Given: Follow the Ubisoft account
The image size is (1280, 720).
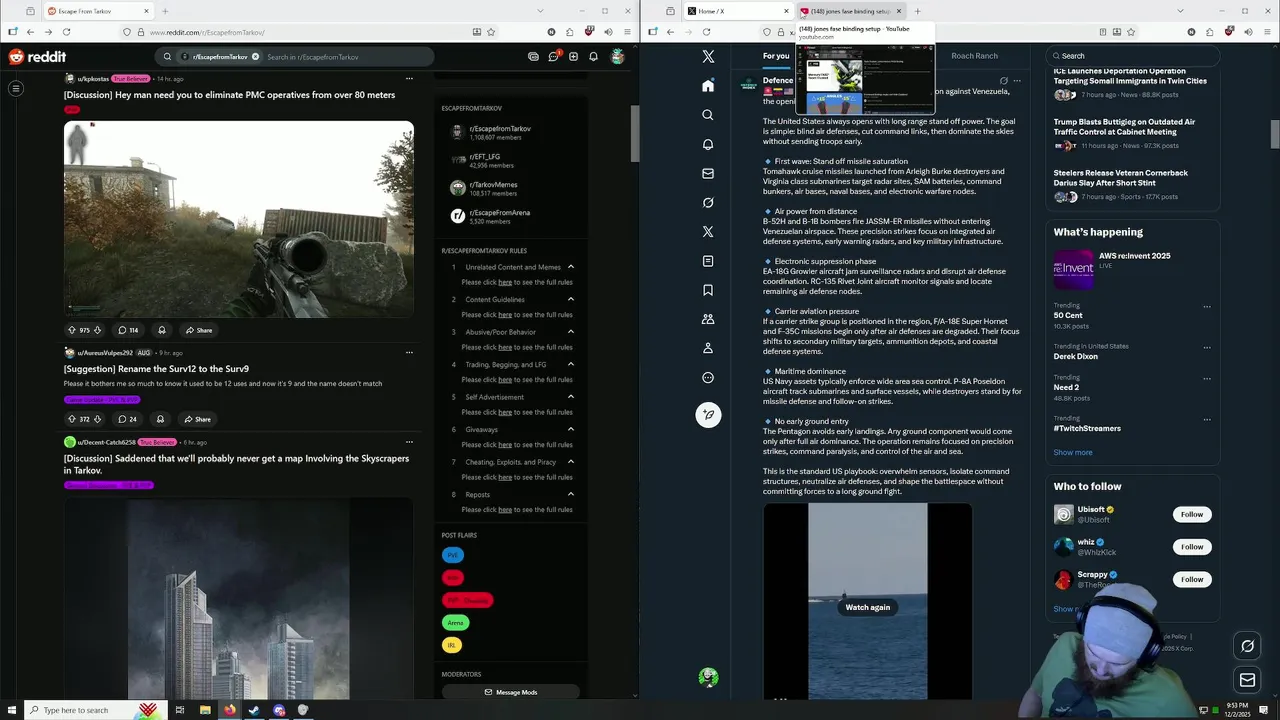Looking at the screenshot, I should point(1192,514).
